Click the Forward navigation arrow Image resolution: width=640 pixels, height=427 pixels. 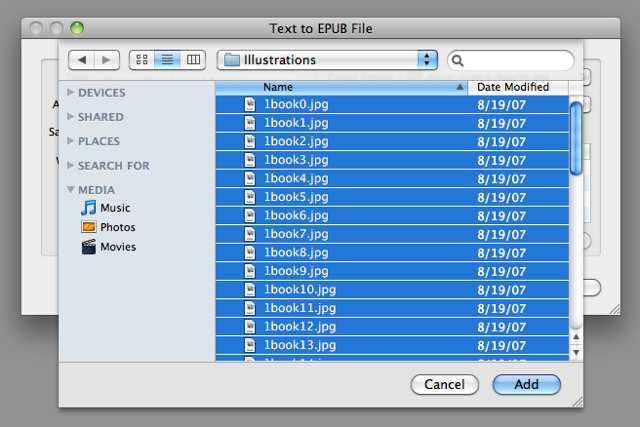pyautogui.click(x=107, y=60)
